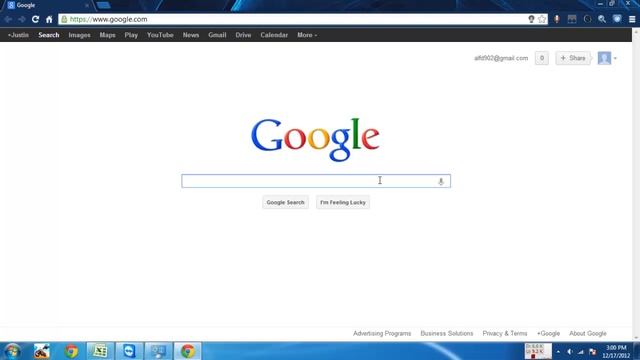Open Privacy & Terms link
Screen dimensions: 640x360
505,333
